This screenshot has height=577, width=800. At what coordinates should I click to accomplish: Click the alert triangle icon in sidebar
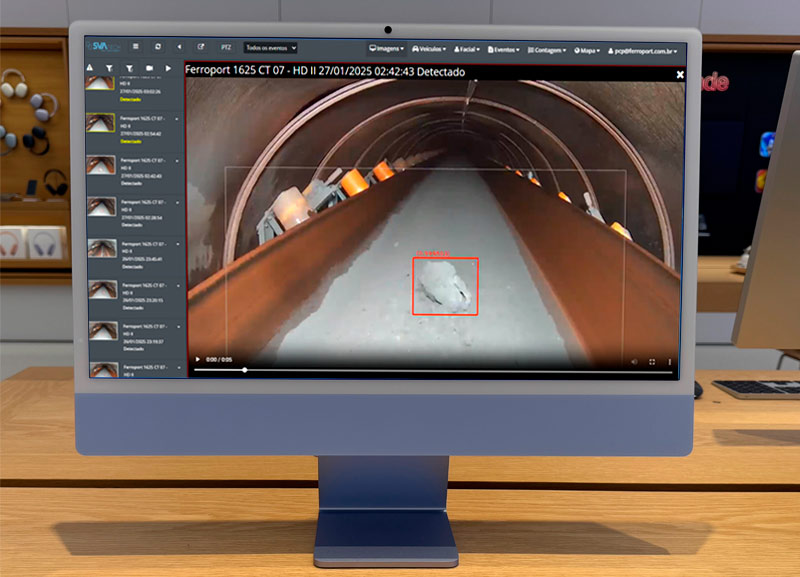tap(91, 68)
